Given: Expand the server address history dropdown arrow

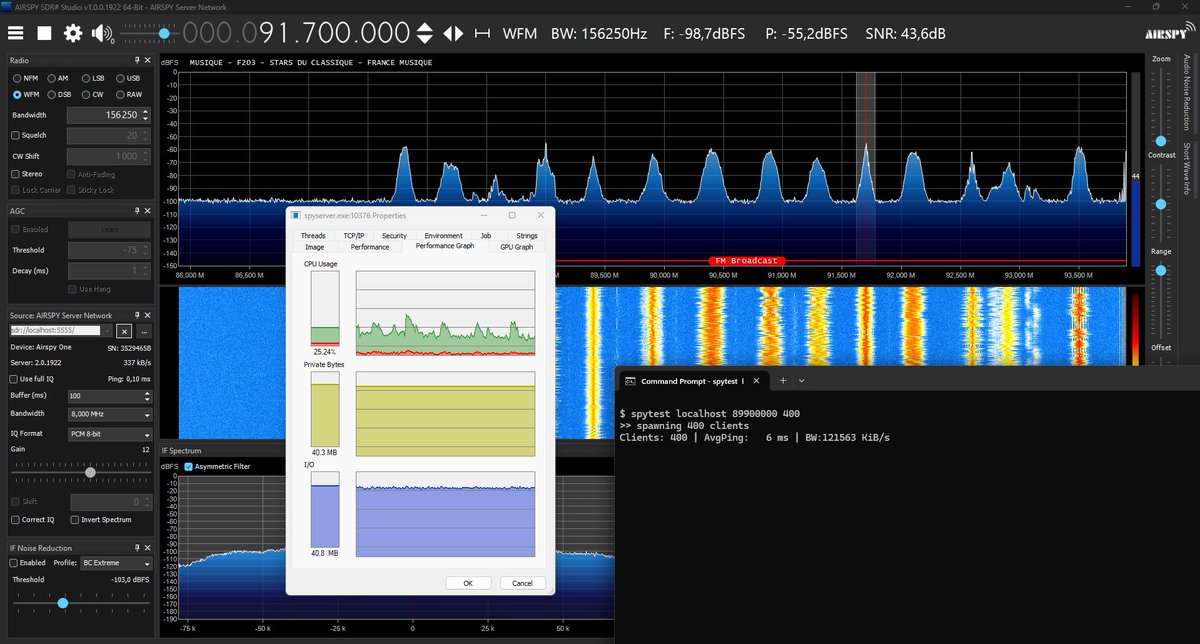Looking at the screenshot, I should click(106, 331).
